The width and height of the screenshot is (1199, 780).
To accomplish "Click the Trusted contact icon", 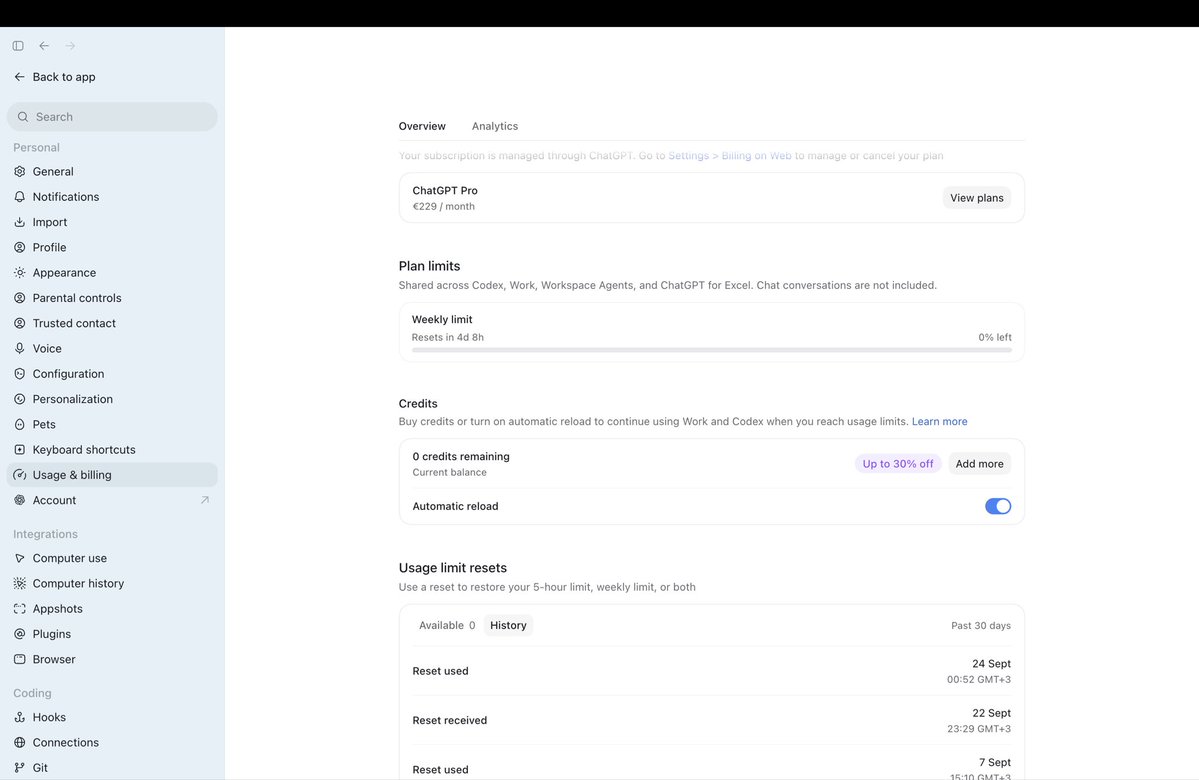I will (x=20, y=323).
